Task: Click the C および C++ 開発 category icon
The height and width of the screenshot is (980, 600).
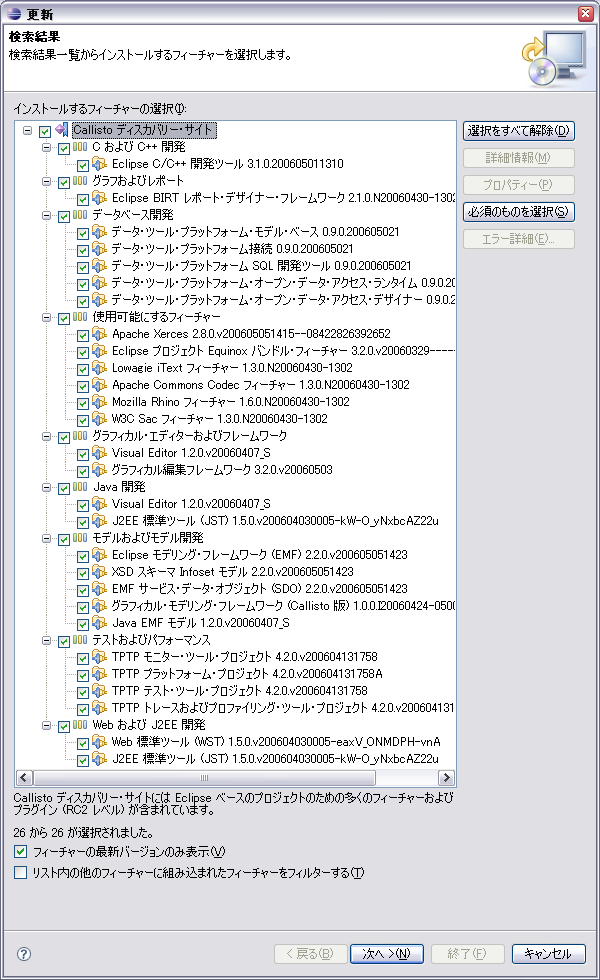Action: 80,147
